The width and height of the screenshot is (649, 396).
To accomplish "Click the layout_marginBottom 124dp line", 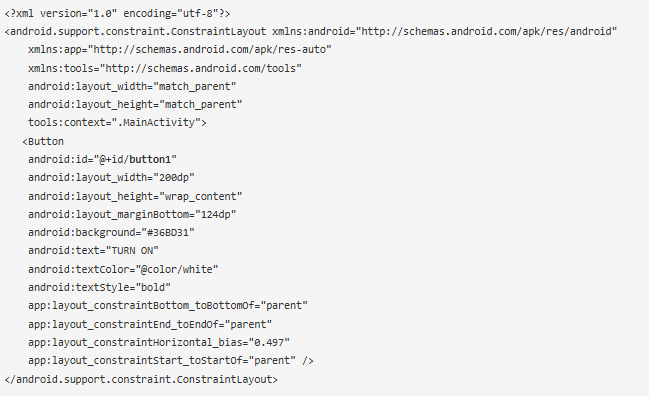I will coord(132,214).
